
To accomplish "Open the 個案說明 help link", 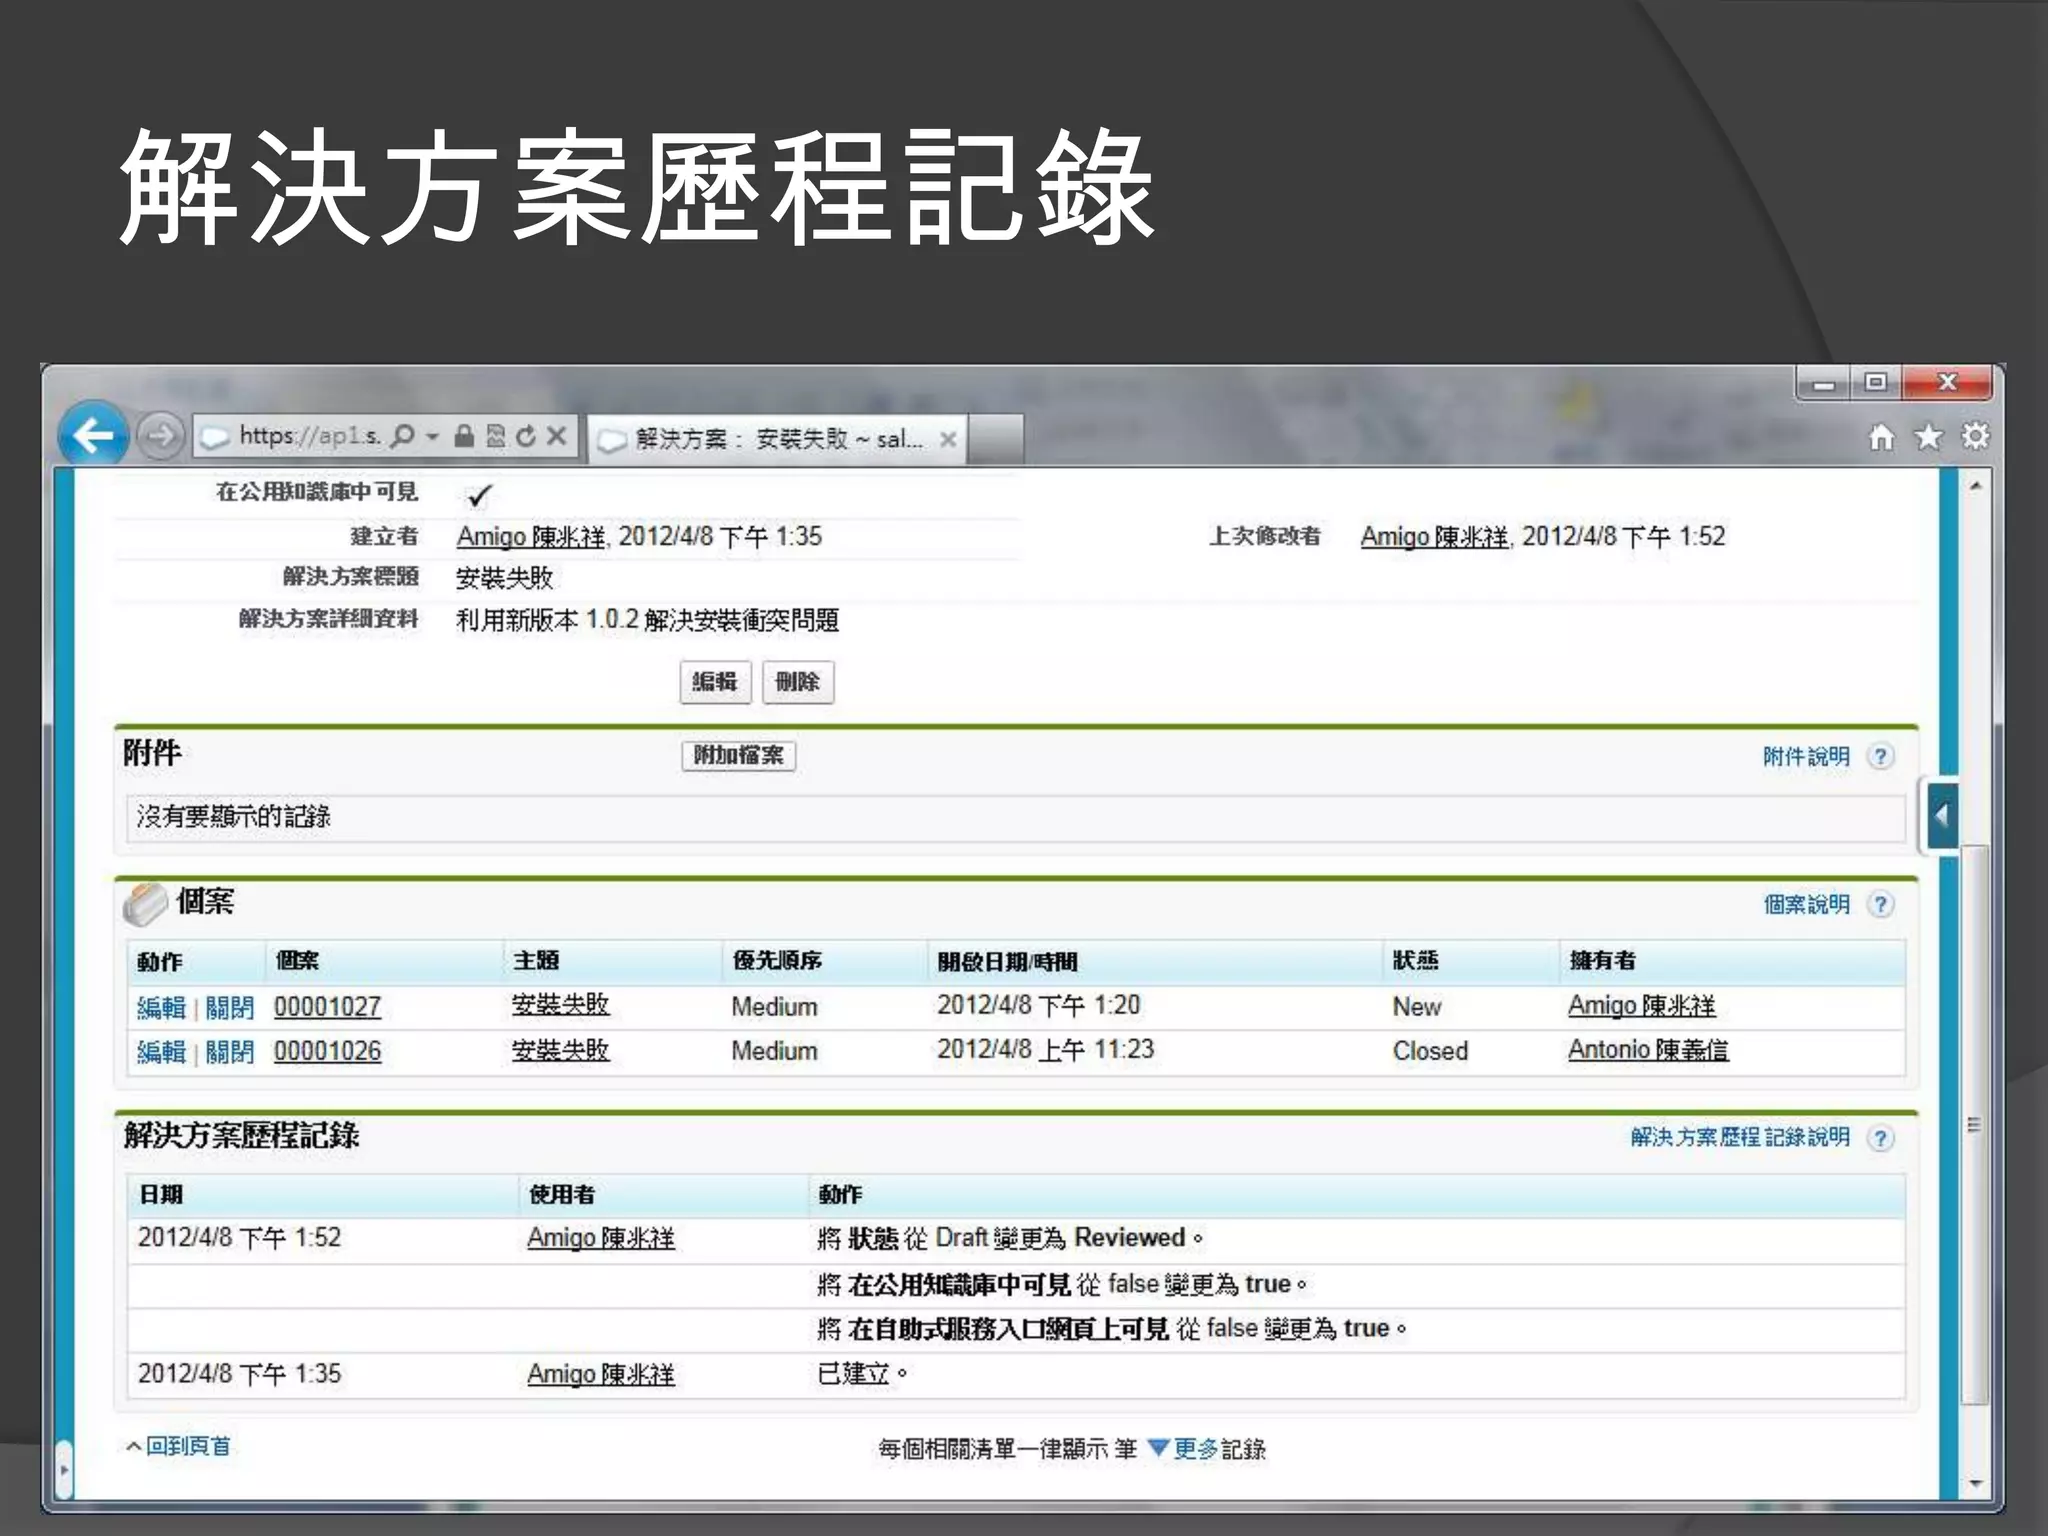I will [1806, 905].
